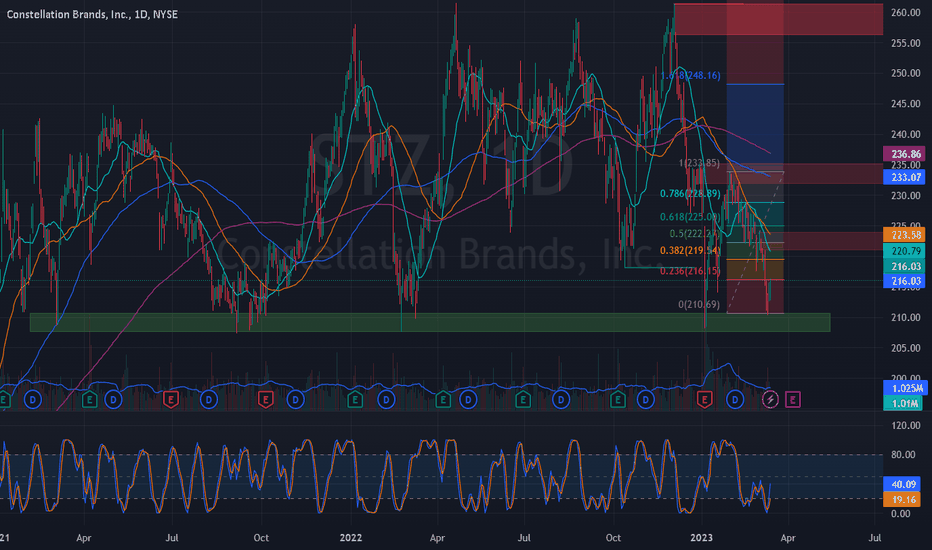The image size is (932, 550).
Task: Select the 1(233.85) Fibonacci level label
Action: click(x=699, y=163)
